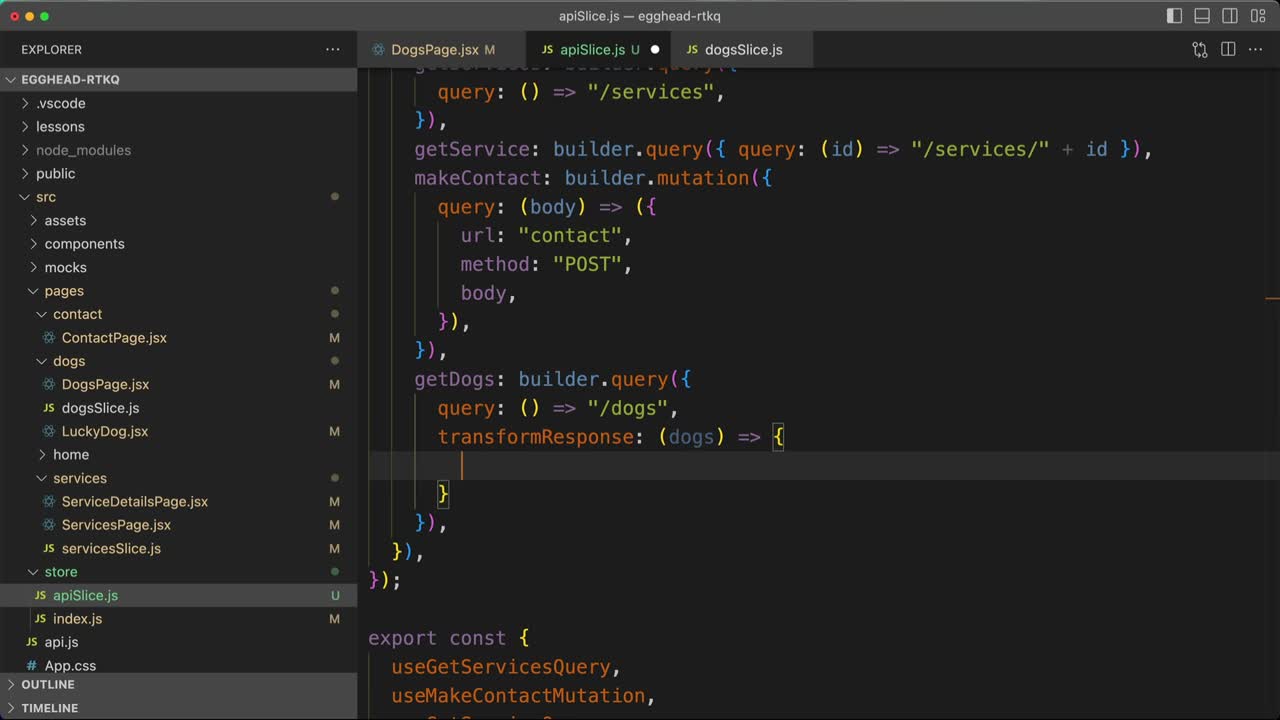Click the overview ruler marker at editor edge

[x=1272, y=298]
